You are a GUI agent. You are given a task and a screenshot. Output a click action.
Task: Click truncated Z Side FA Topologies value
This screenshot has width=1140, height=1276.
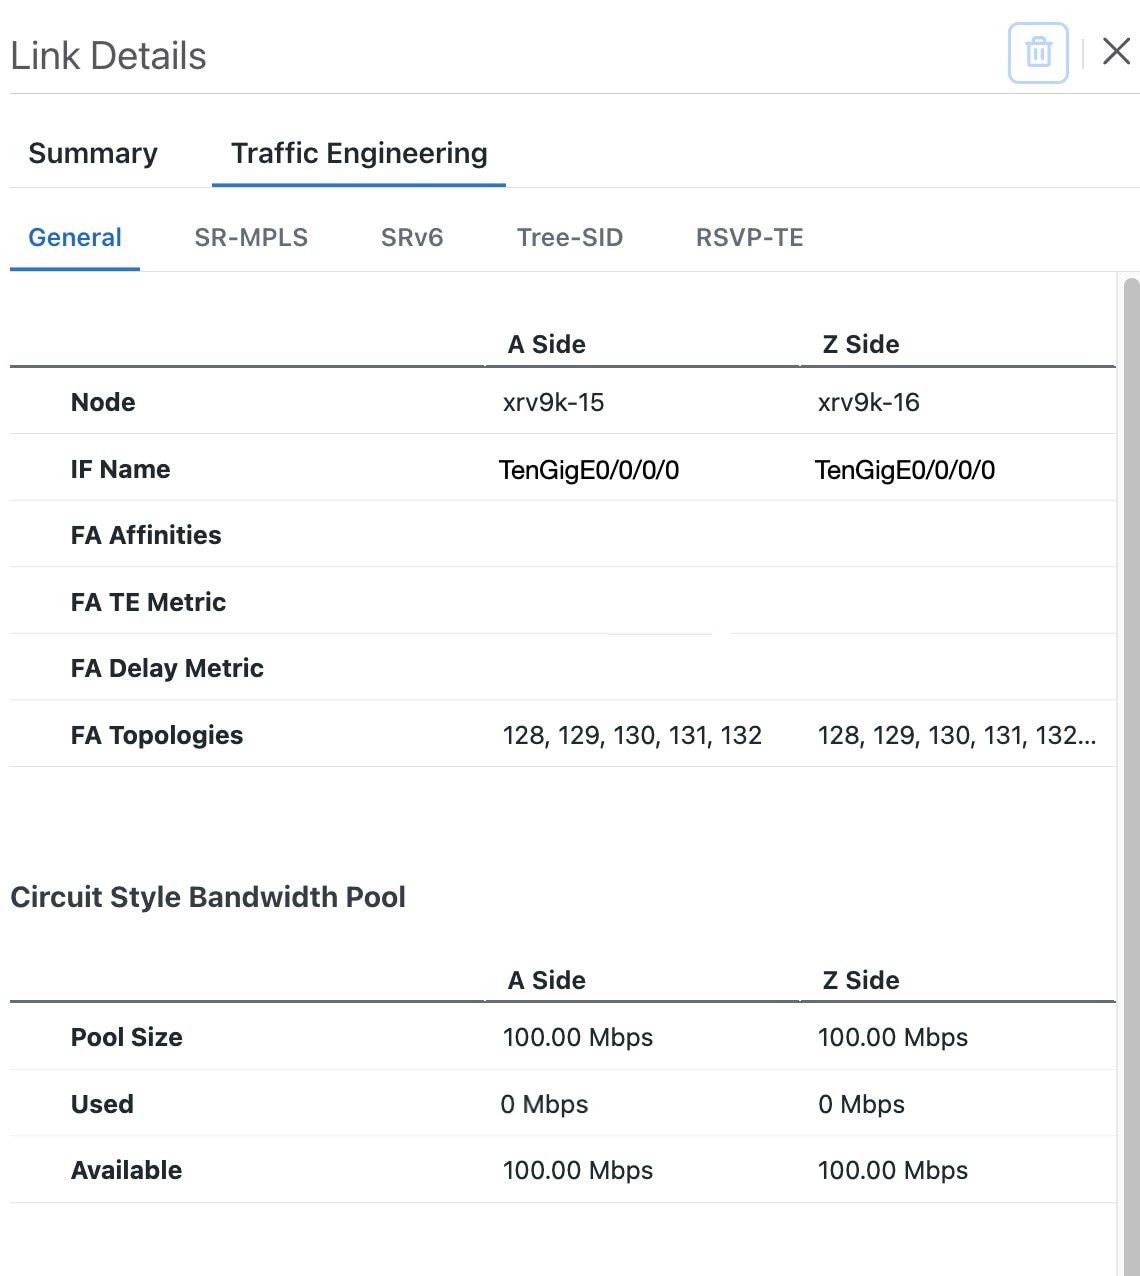[x=957, y=735]
